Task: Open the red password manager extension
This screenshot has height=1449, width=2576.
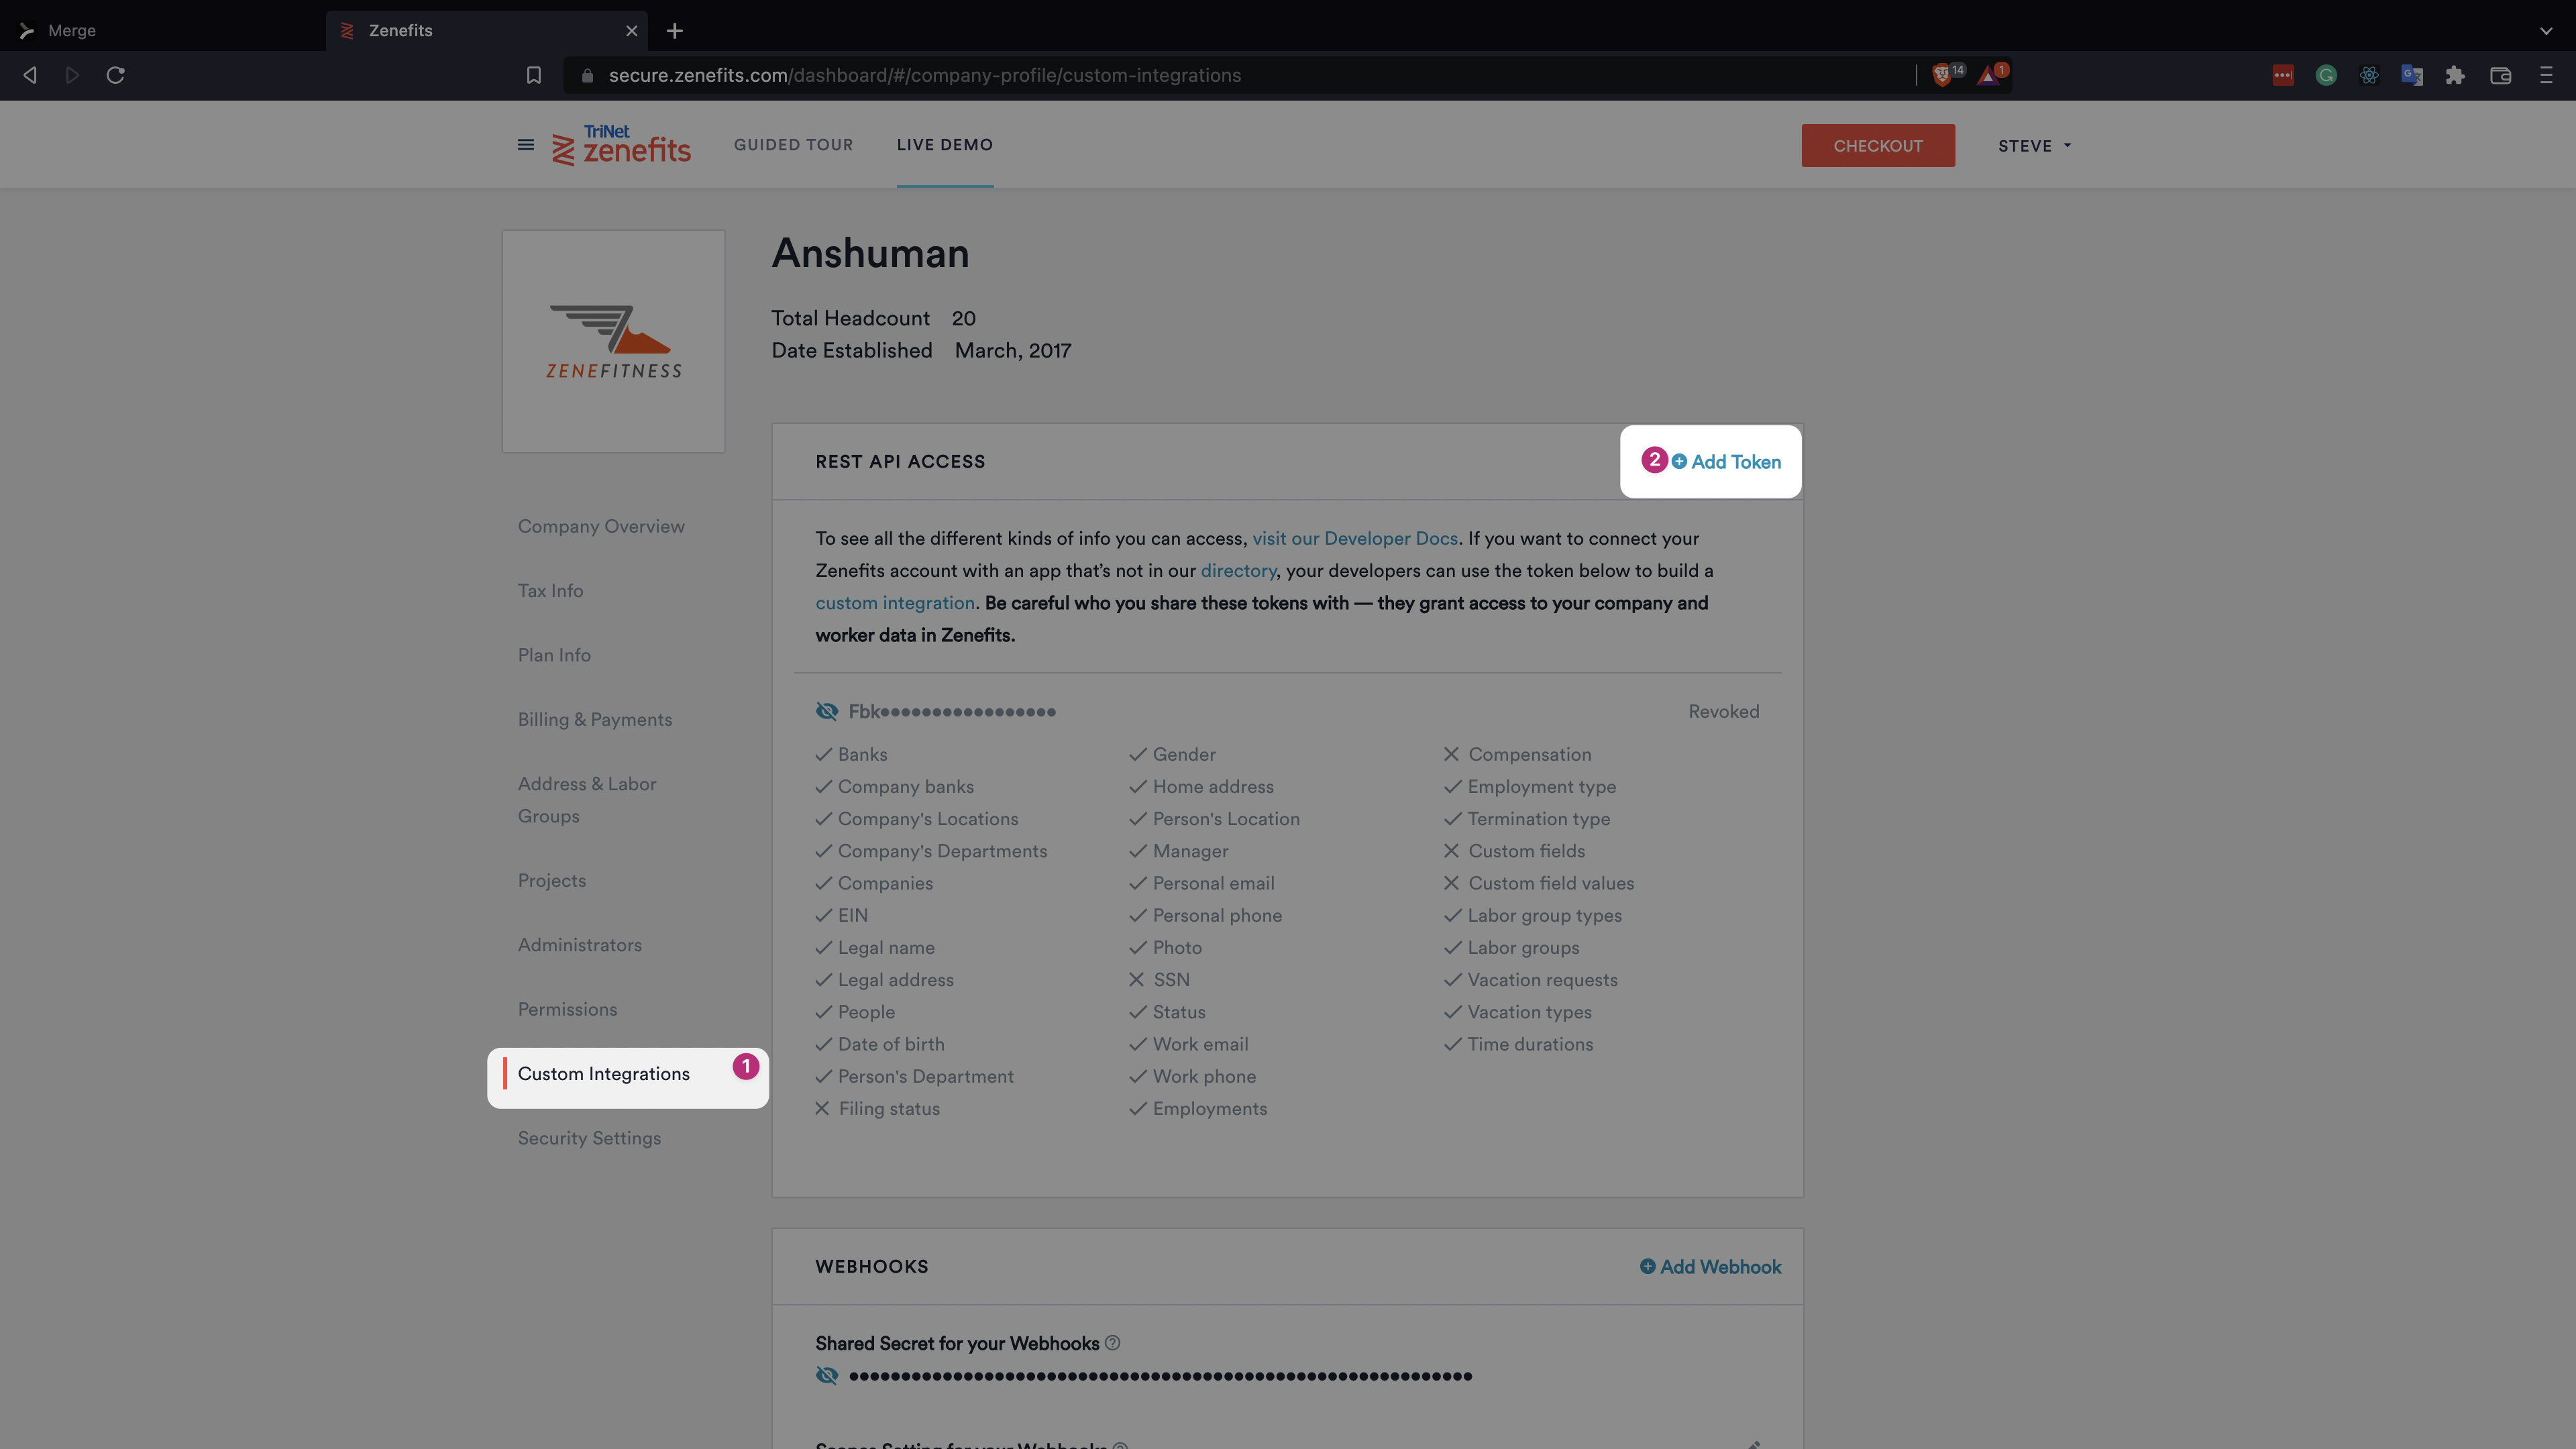Action: (x=2283, y=75)
